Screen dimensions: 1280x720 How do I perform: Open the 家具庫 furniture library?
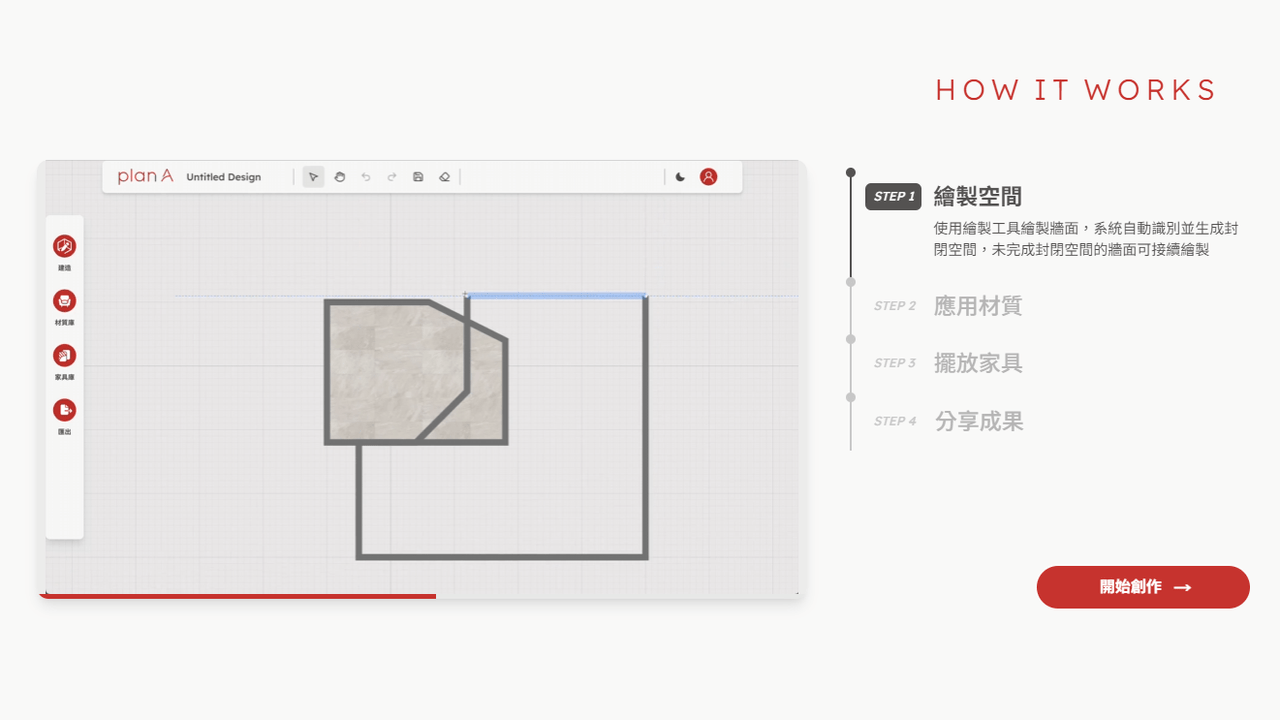pyautogui.click(x=64, y=356)
